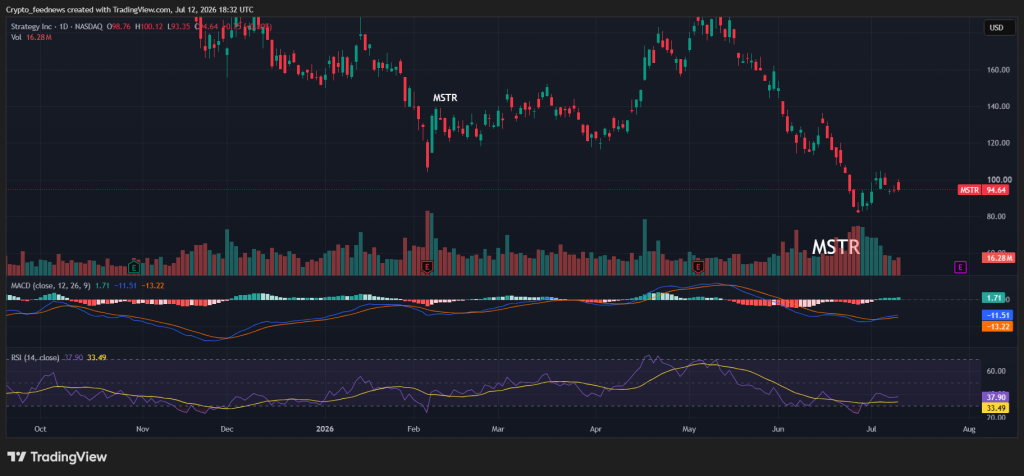Click the large white MSTR chart watermark label
This screenshot has height=476, width=1024.
point(835,247)
